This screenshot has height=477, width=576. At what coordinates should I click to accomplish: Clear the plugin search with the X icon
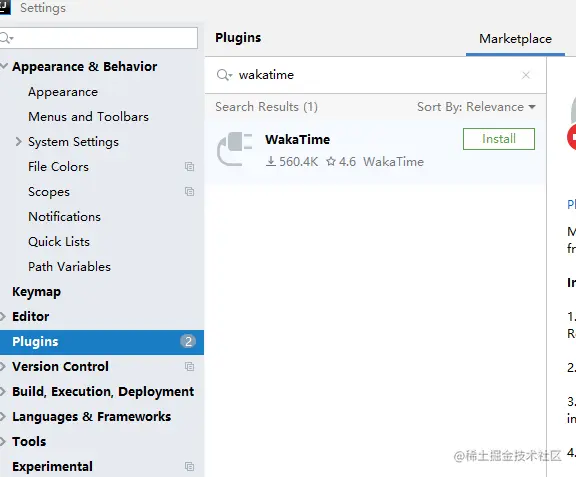pos(526,75)
